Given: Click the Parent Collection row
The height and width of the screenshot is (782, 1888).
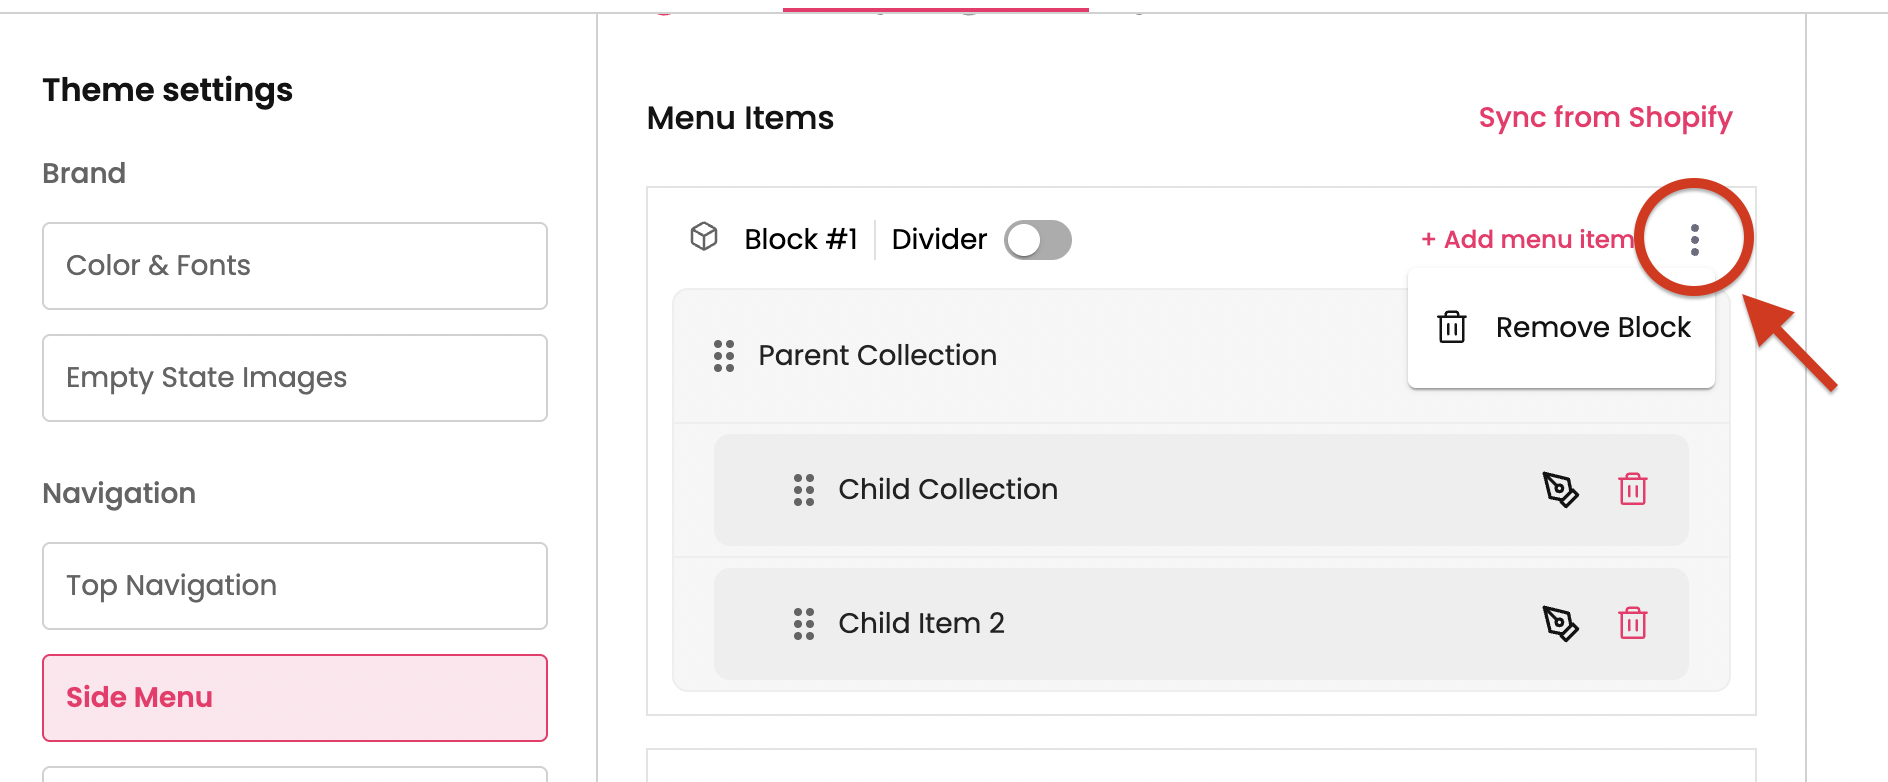Looking at the screenshot, I should coord(877,356).
